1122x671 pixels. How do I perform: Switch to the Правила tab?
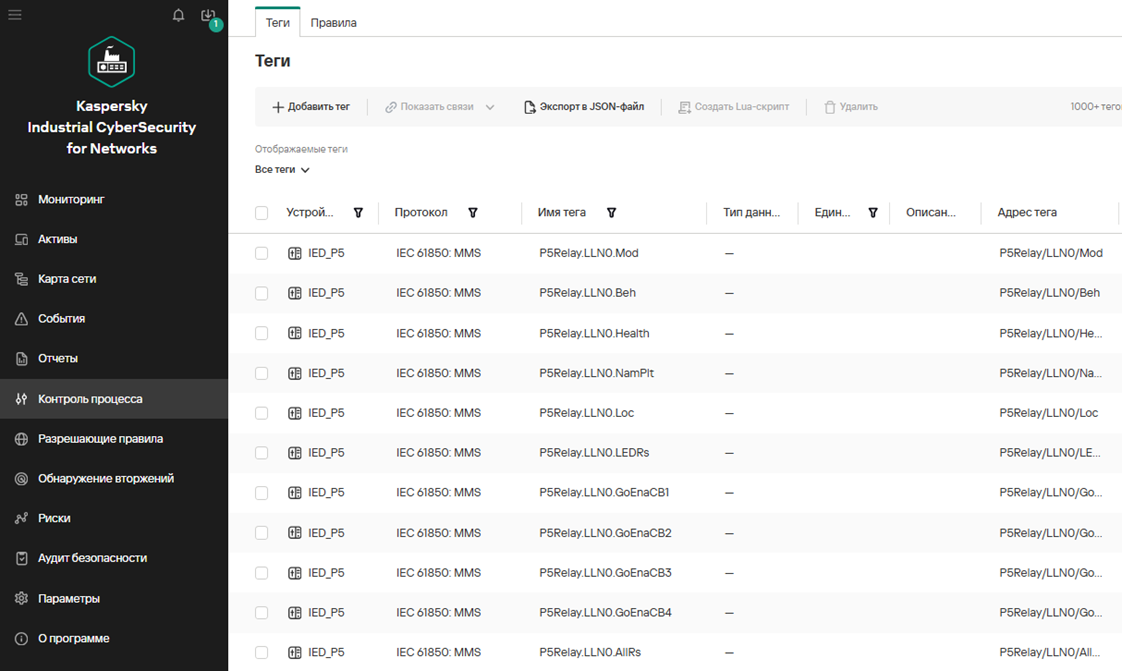tap(333, 23)
